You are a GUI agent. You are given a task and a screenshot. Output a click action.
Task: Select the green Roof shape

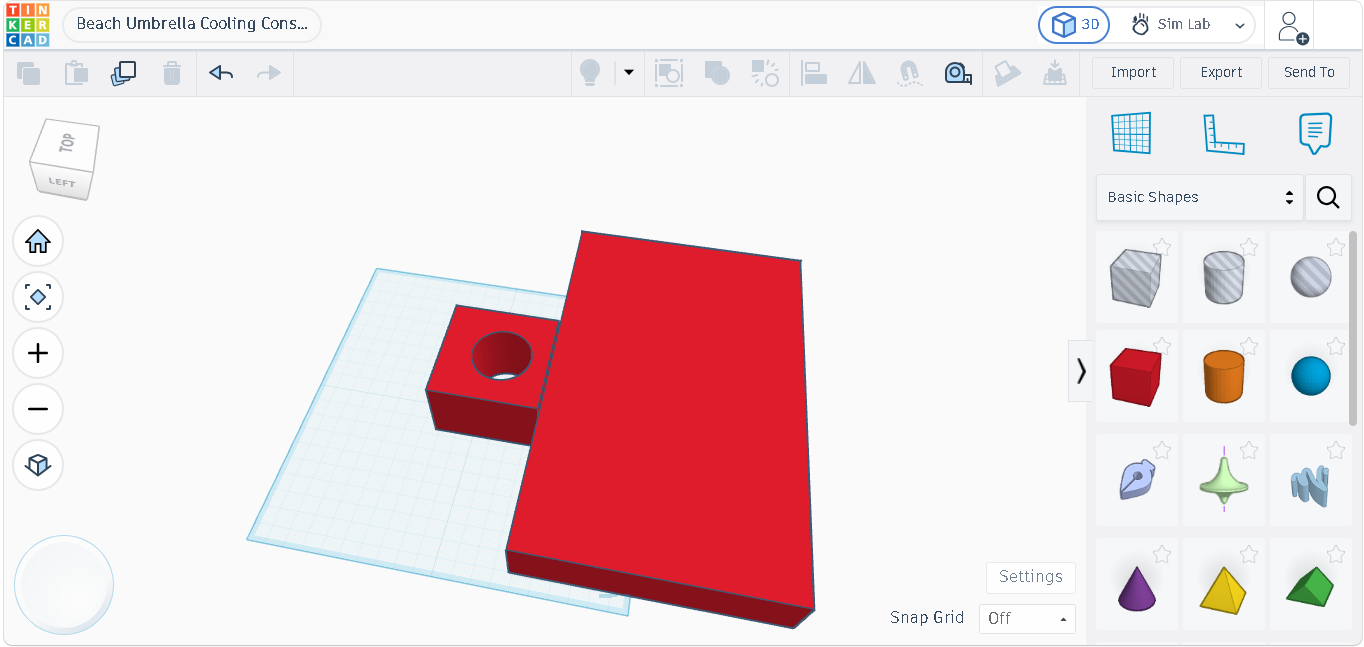click(x=1310, y=586)
